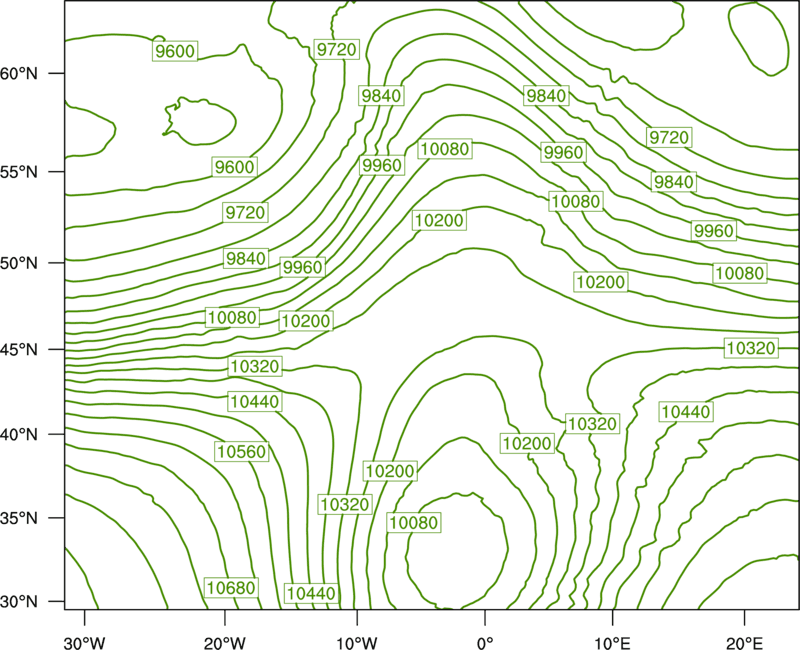The image size is (800, 650).
Task: Select the 35°N latitude axis label
Action: [x=19, y=518]
